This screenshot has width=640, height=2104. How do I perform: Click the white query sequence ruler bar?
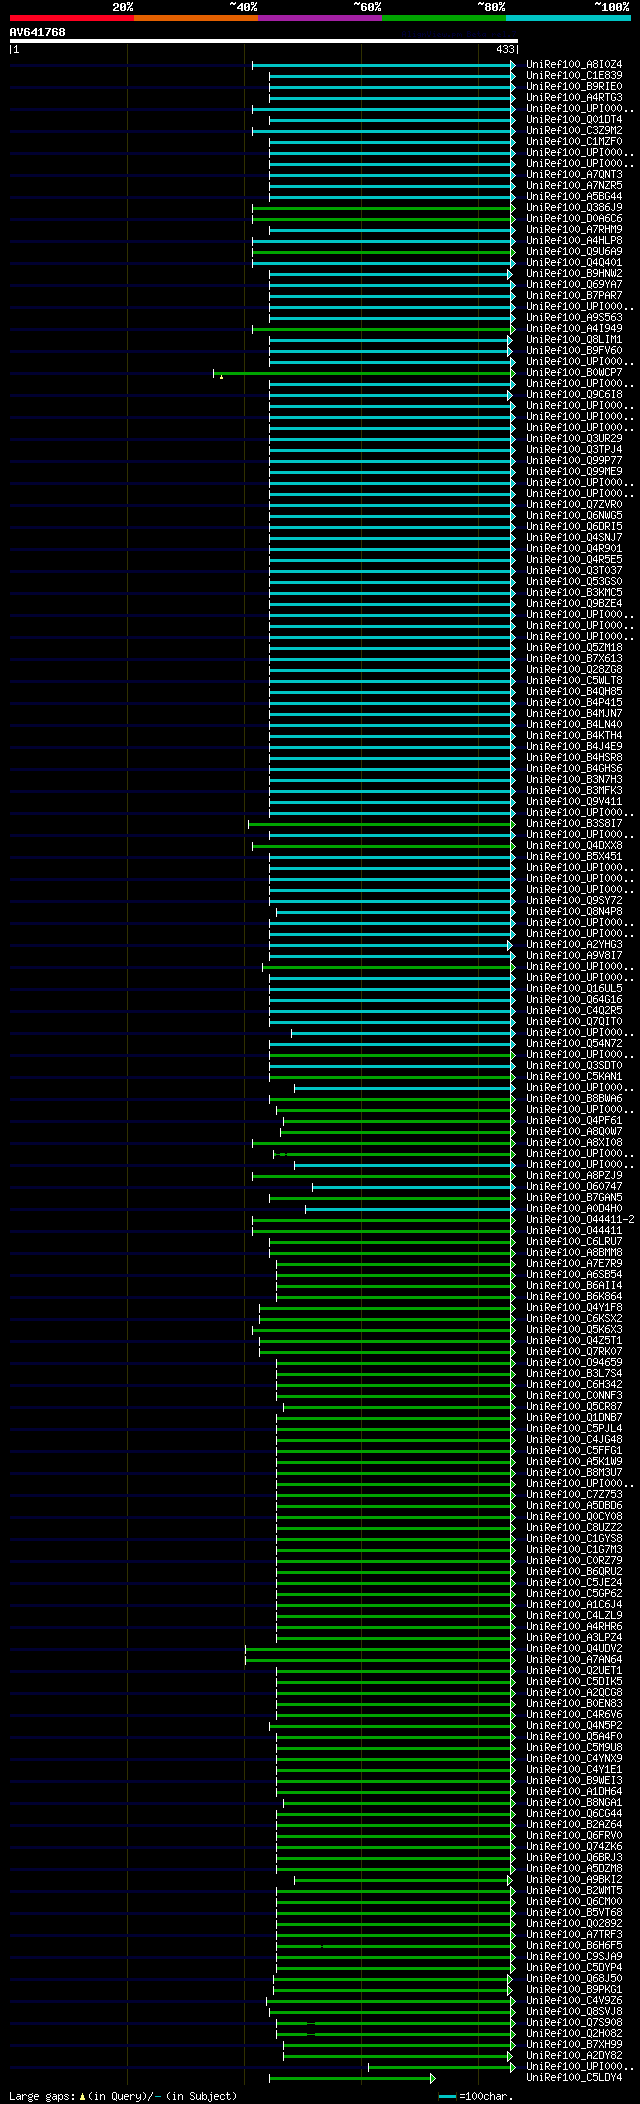(263, 41)
